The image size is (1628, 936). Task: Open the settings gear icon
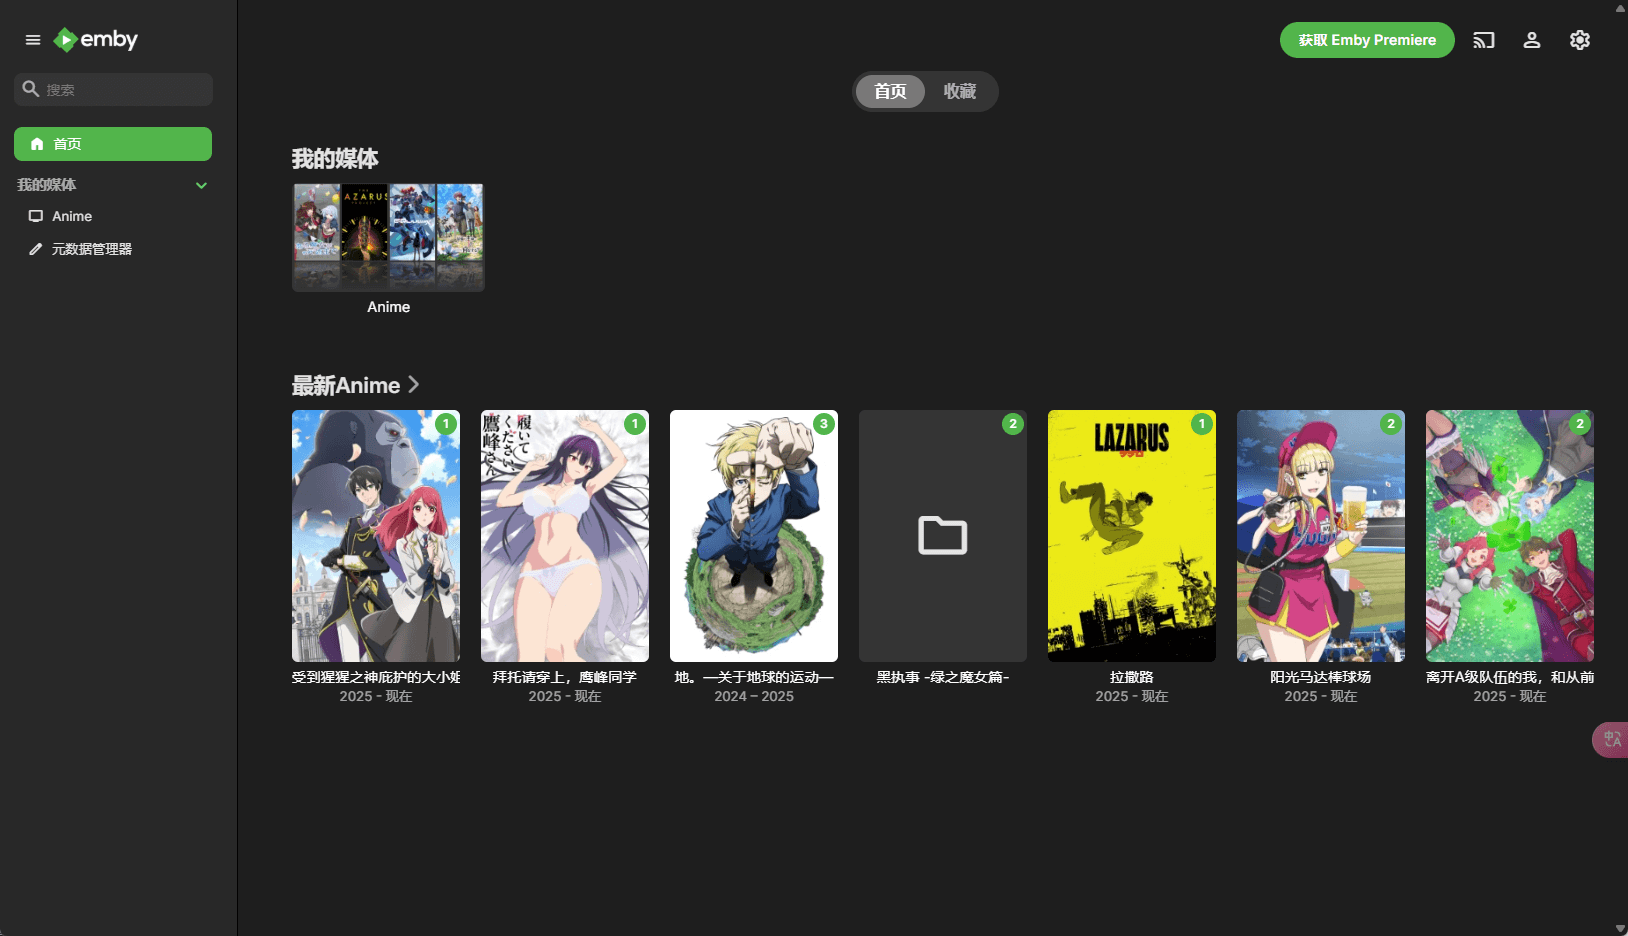pyautogui.click(x=1579, y=40)
